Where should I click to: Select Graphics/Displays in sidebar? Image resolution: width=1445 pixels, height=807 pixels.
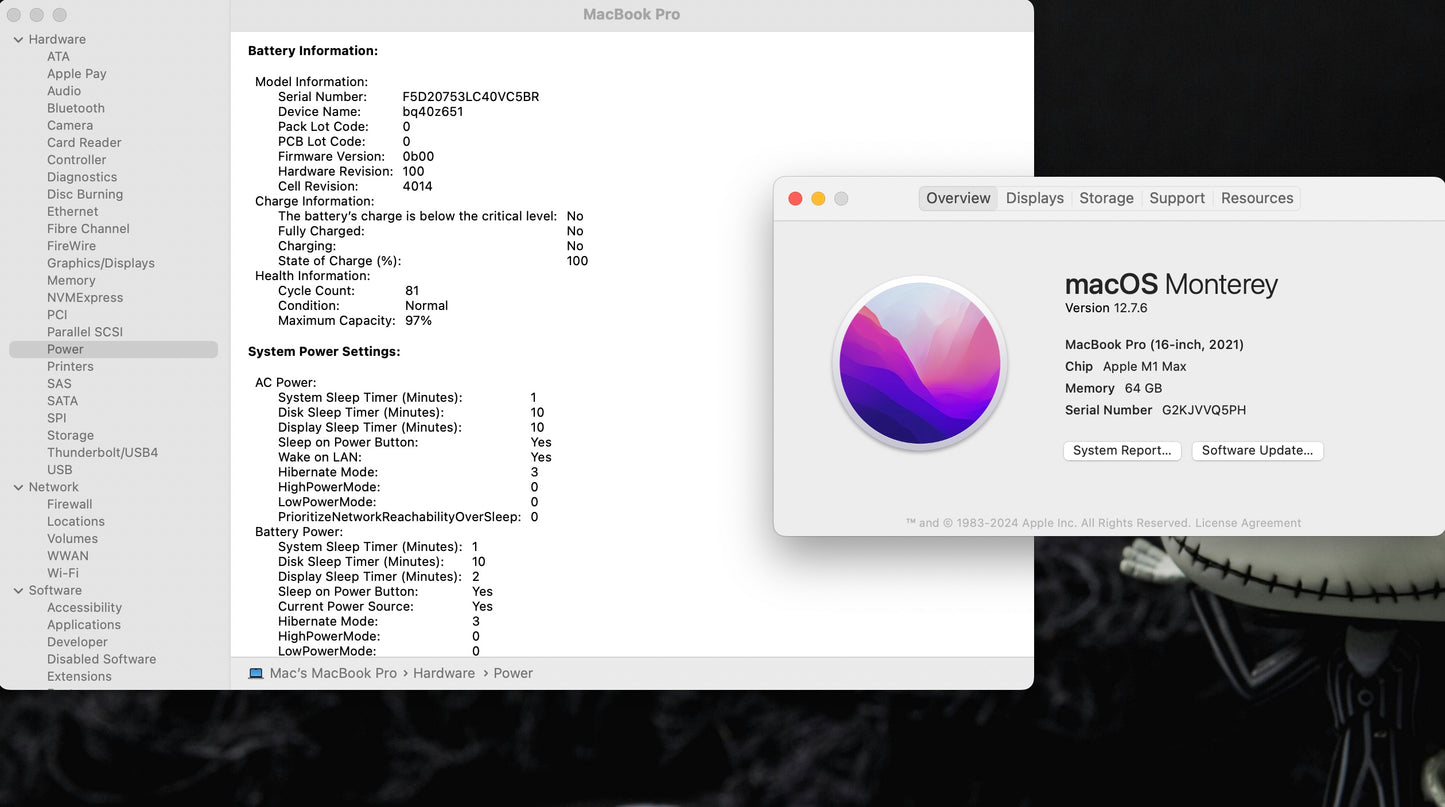tap(101, 263)
